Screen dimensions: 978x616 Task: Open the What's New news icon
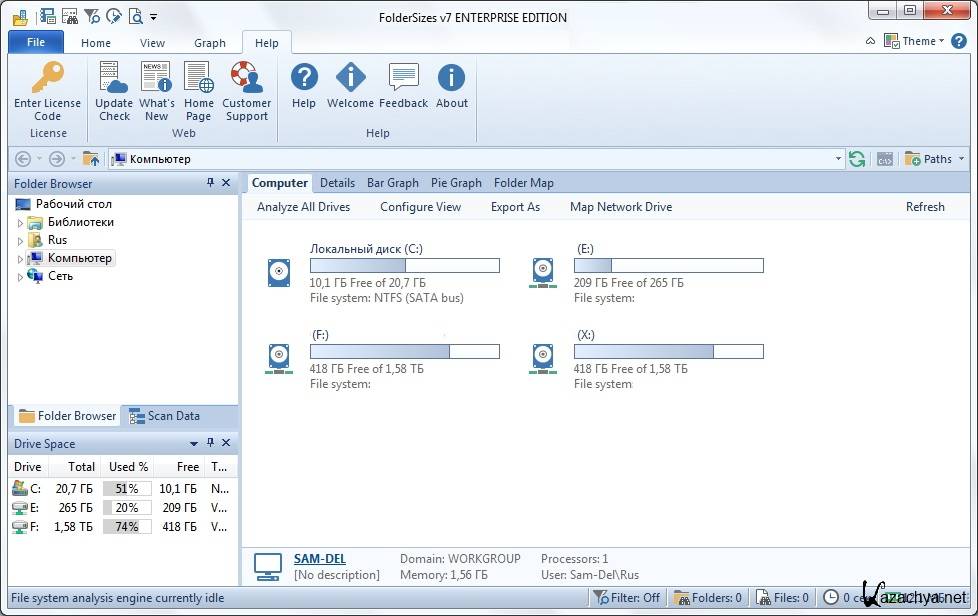point(156,78)
